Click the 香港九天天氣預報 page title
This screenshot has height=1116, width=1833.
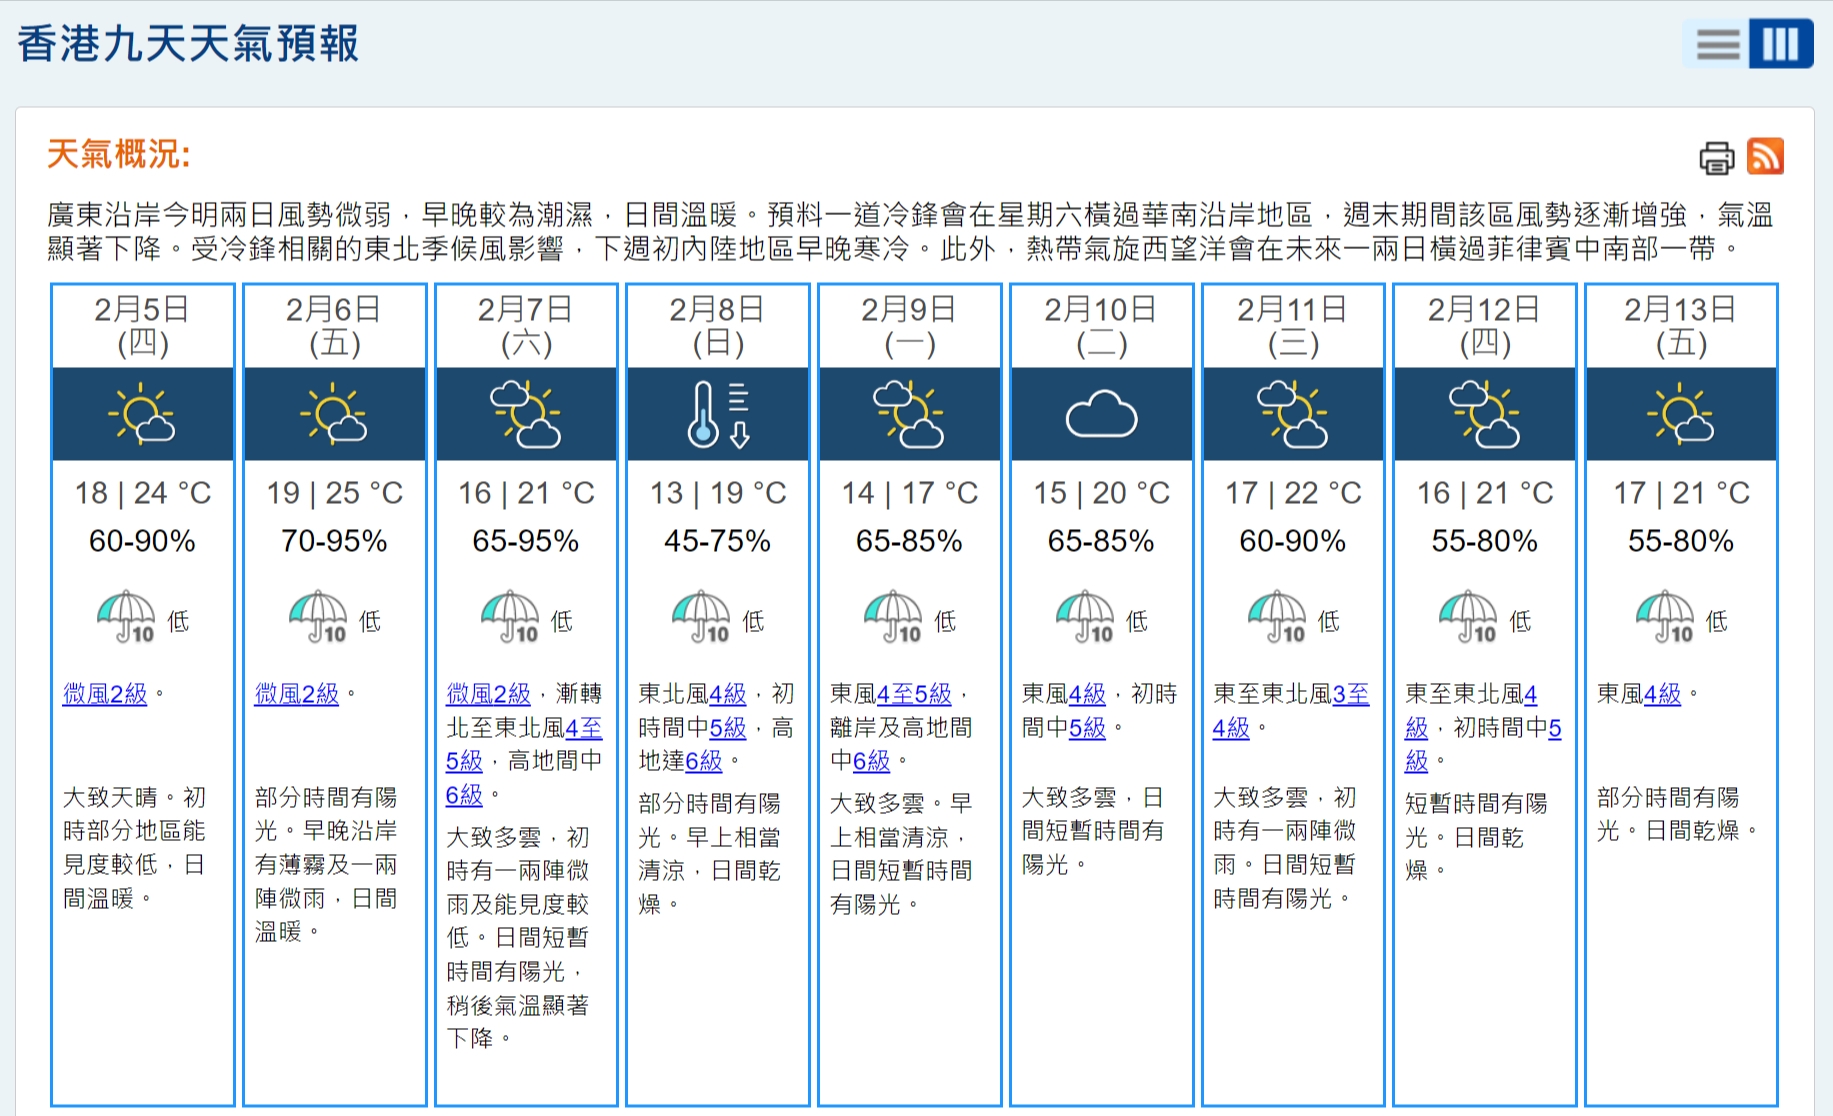tap(186, 42)
